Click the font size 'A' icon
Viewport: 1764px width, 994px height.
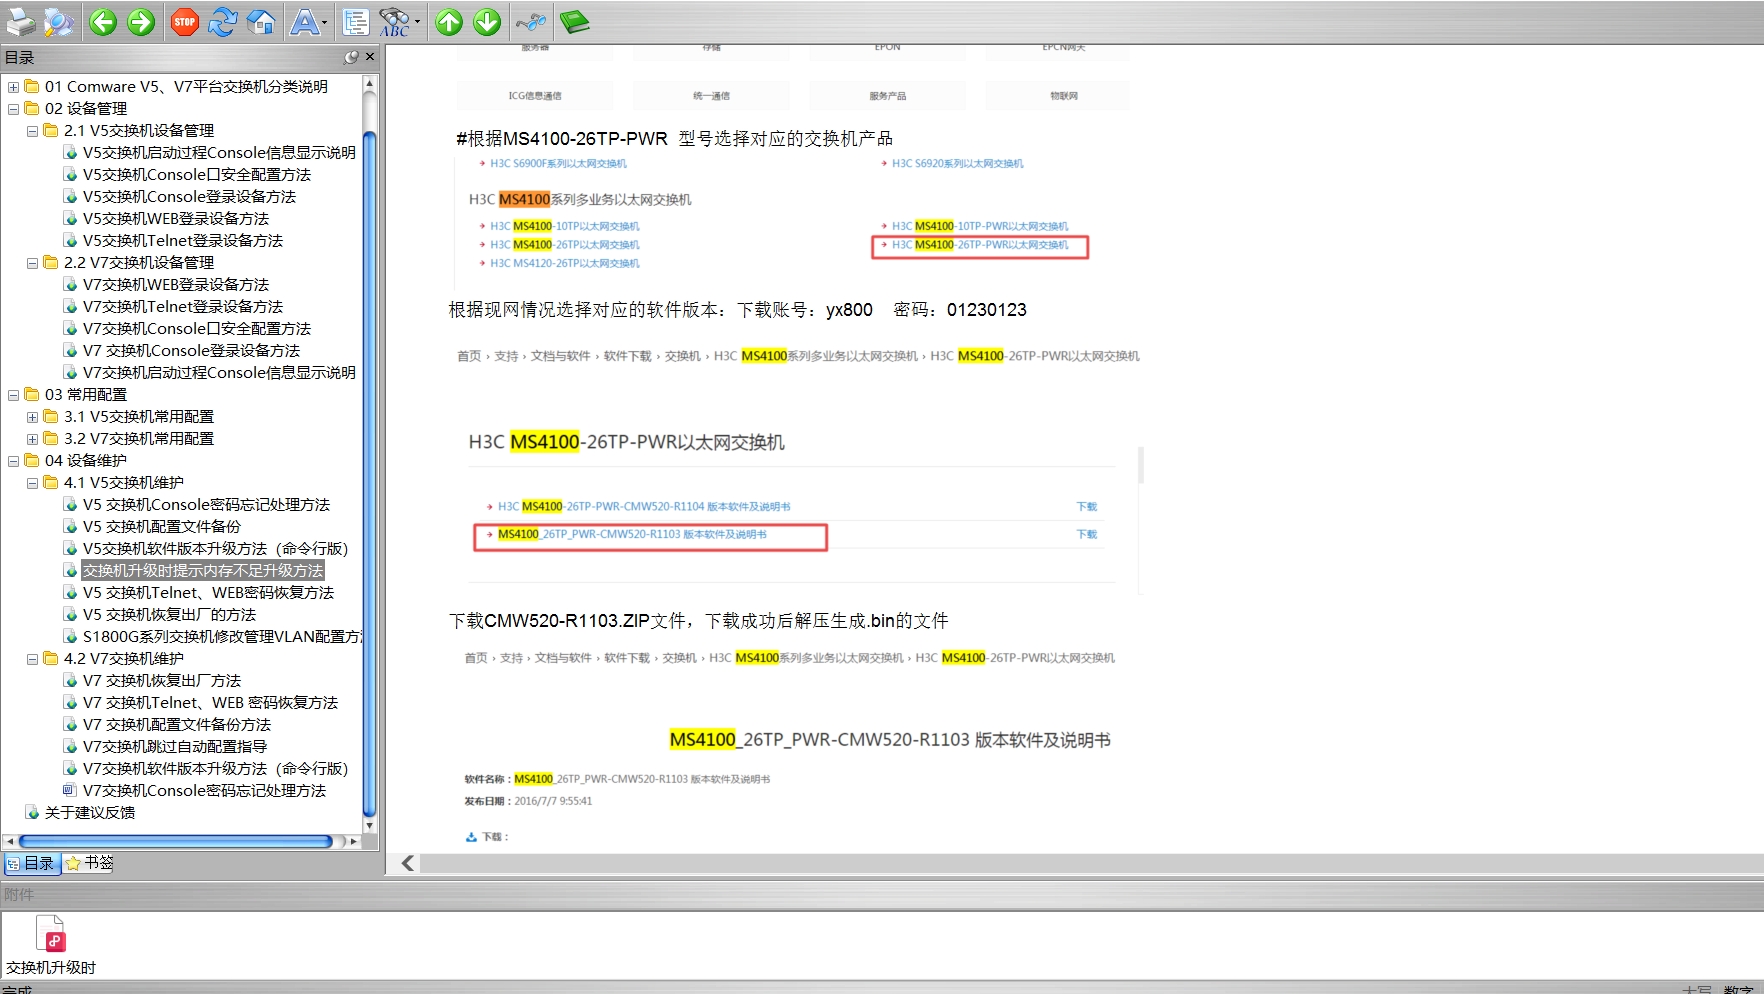(x=303, y=22)
